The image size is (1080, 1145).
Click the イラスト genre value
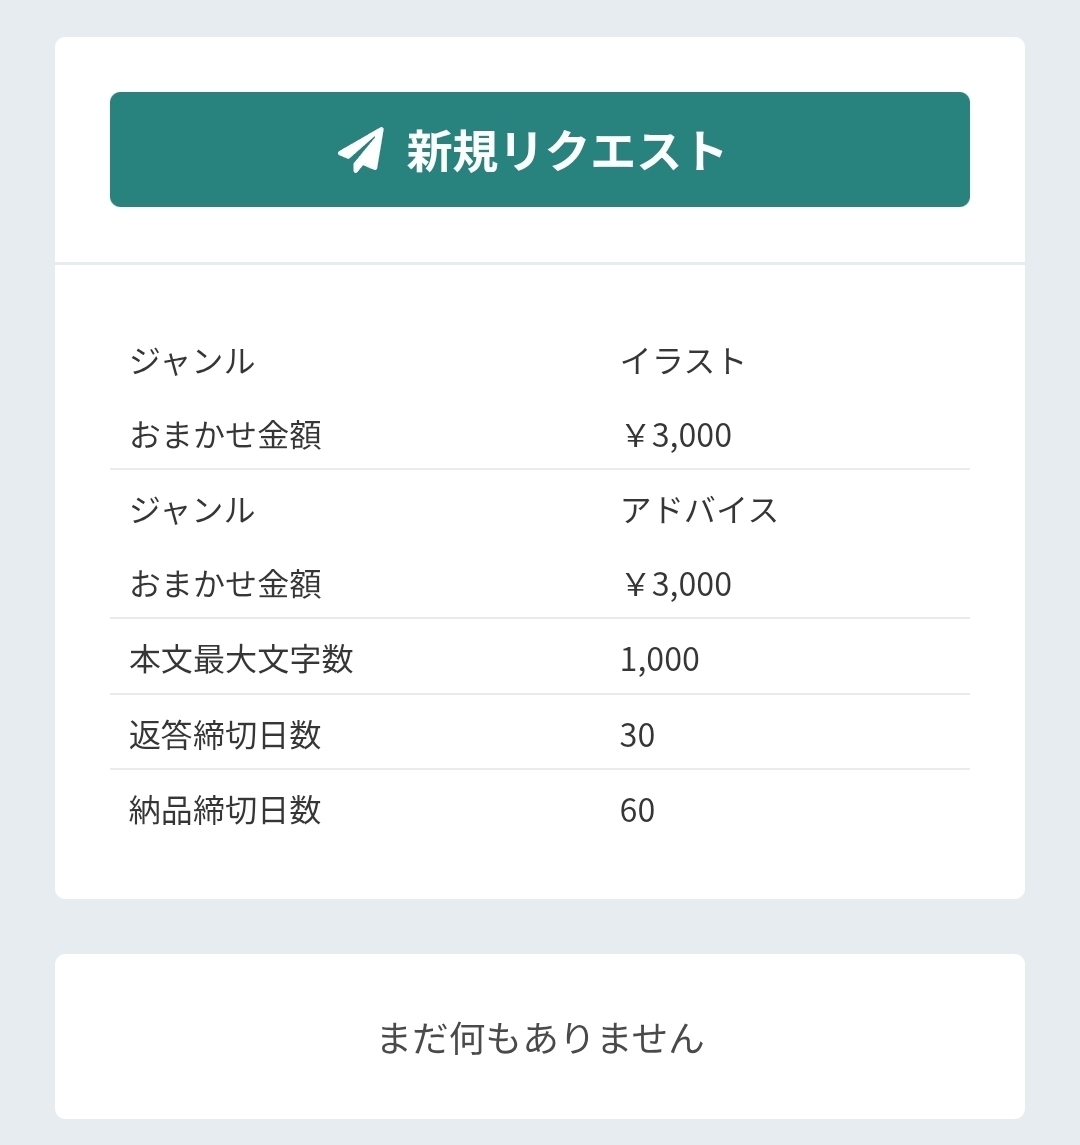point(683,361)
